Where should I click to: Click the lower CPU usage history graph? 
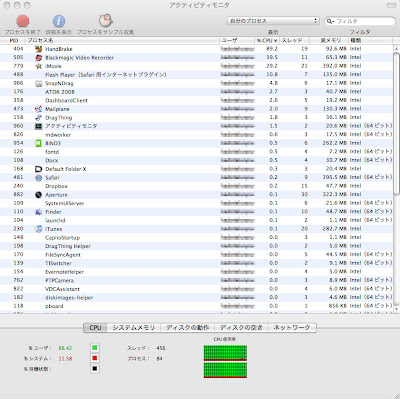point(225,370)
